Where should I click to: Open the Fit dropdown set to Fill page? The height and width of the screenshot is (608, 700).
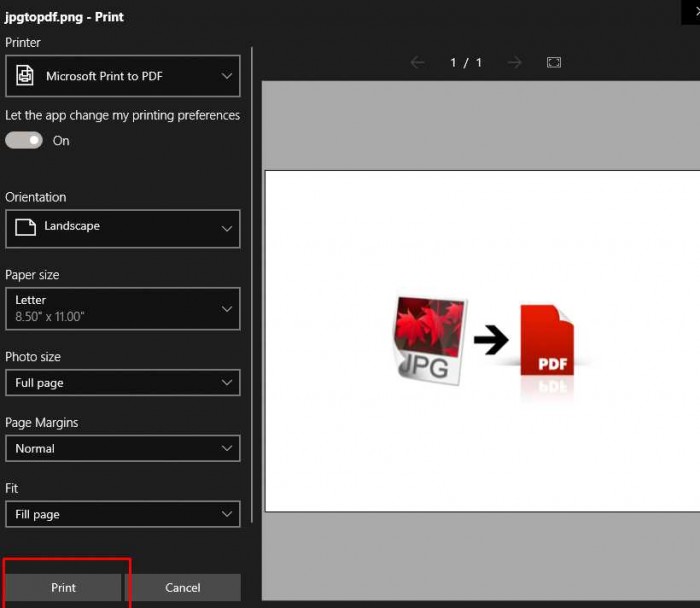[123, 514]
